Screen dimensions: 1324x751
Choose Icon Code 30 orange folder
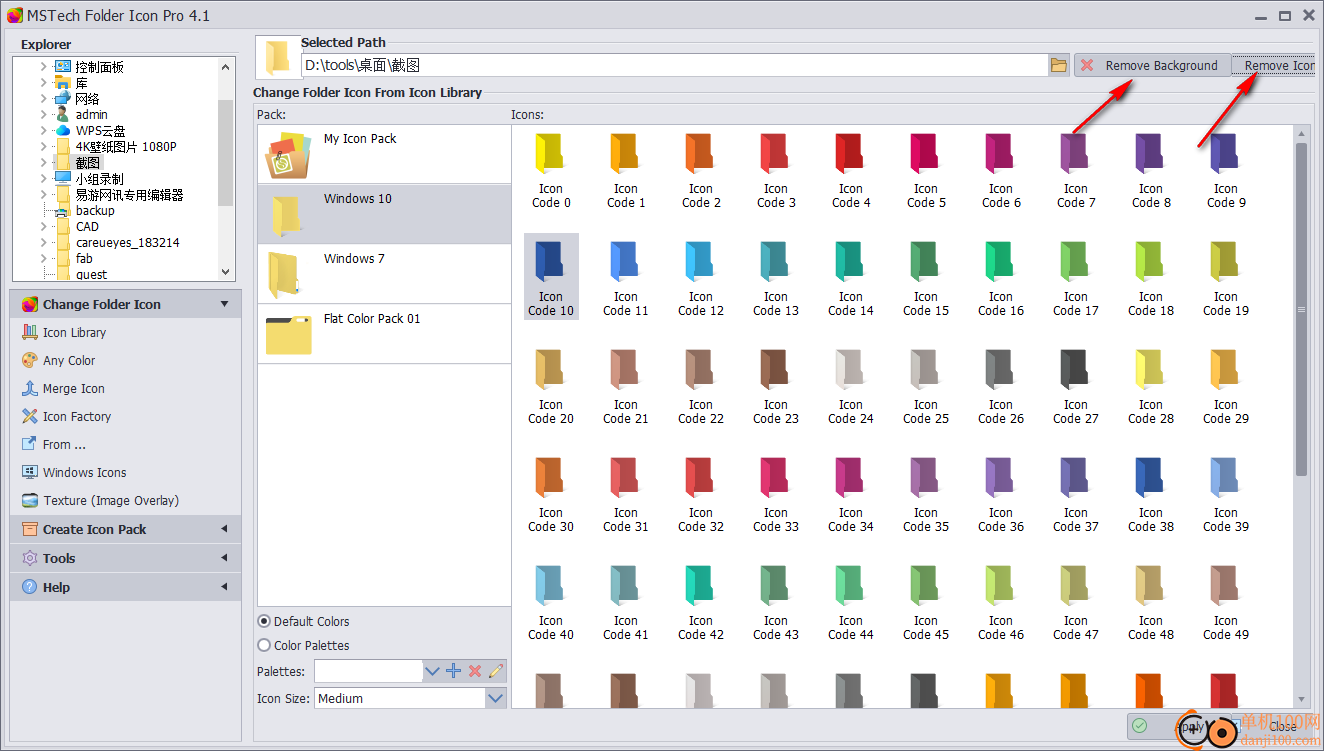(x=551, y=493)
